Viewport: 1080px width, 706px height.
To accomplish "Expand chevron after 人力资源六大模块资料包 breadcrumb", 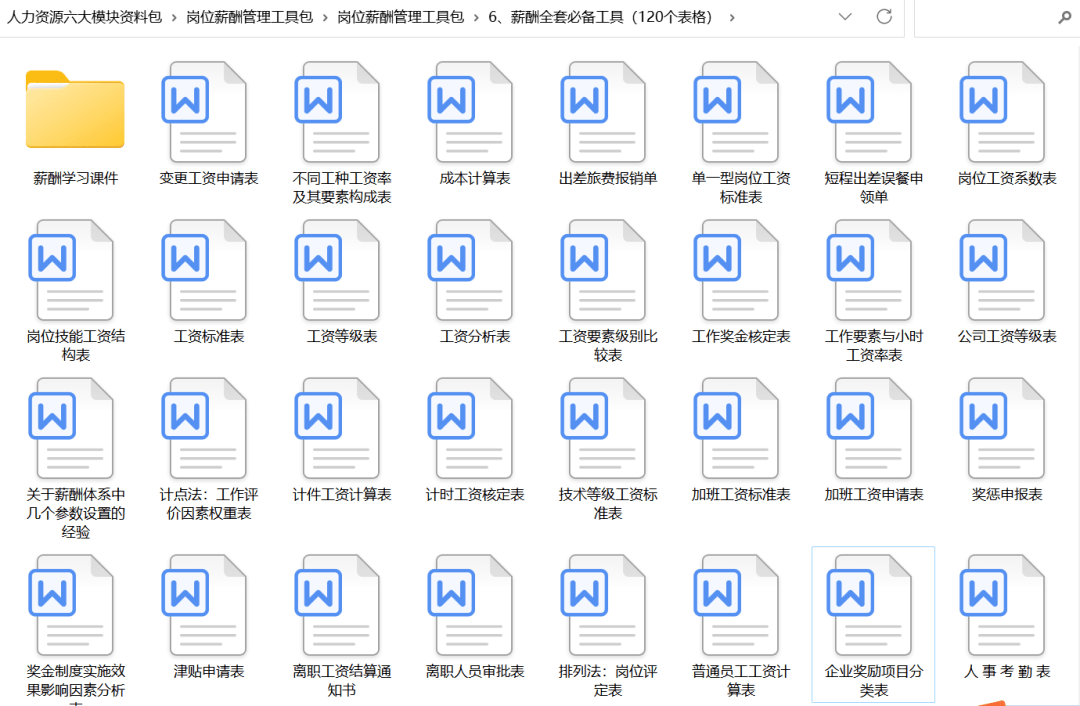I will [x=174, y=17].
